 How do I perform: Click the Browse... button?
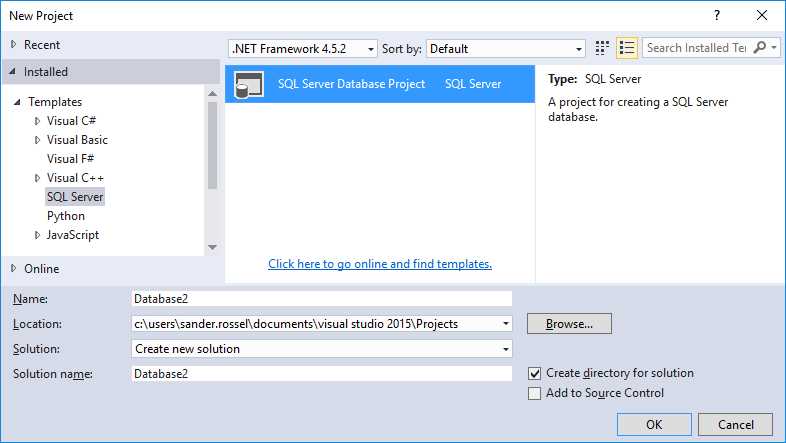coord(569,324)
